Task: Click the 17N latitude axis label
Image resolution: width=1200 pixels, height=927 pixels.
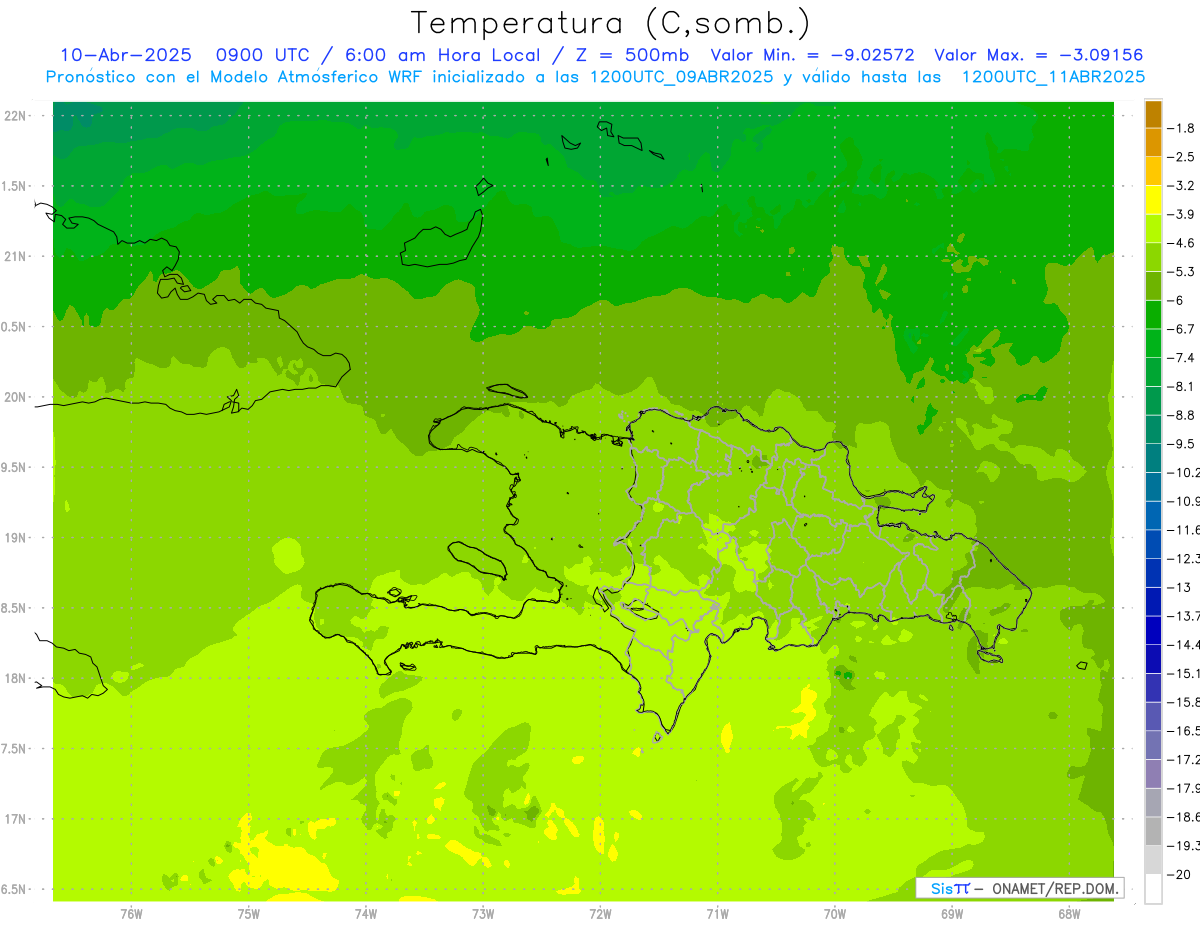Action: 17,820
